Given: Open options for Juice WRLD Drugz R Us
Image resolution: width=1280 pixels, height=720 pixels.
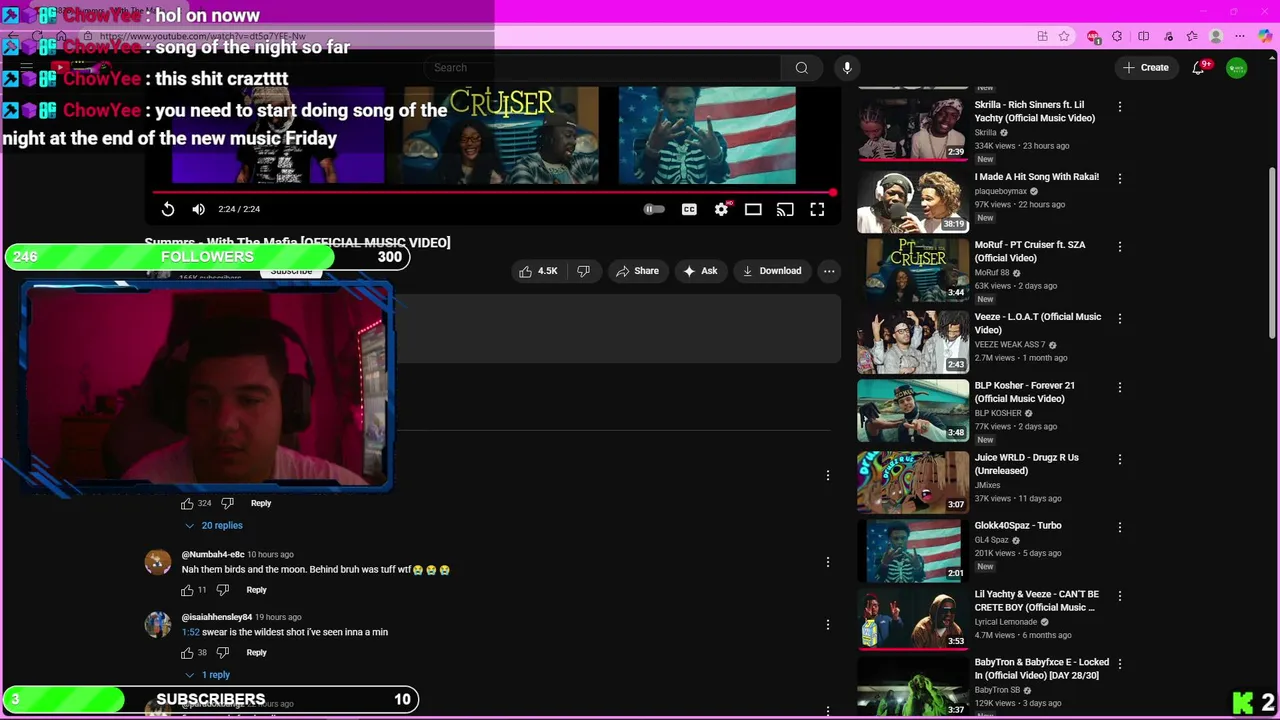Looking at the screenshot, I should click(1120, 459).
